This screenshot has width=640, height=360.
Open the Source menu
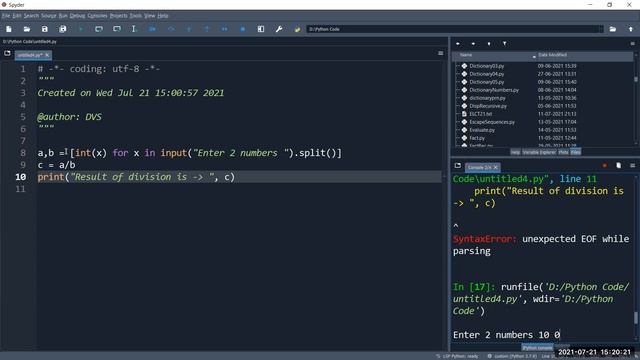point(49,16)
